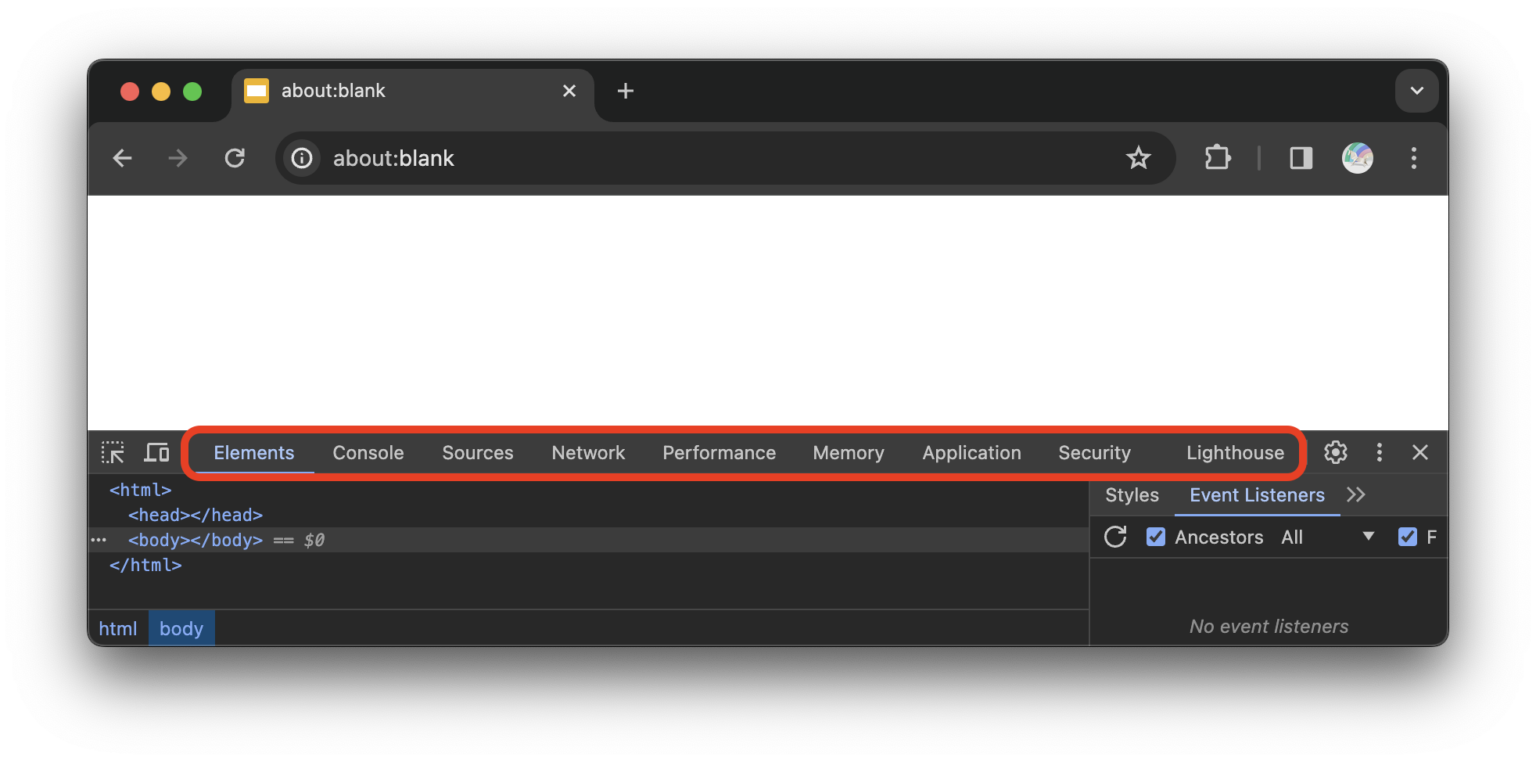Click the back navigation arrow
This screenshot has width=1536, height=762.
(122, 158)
